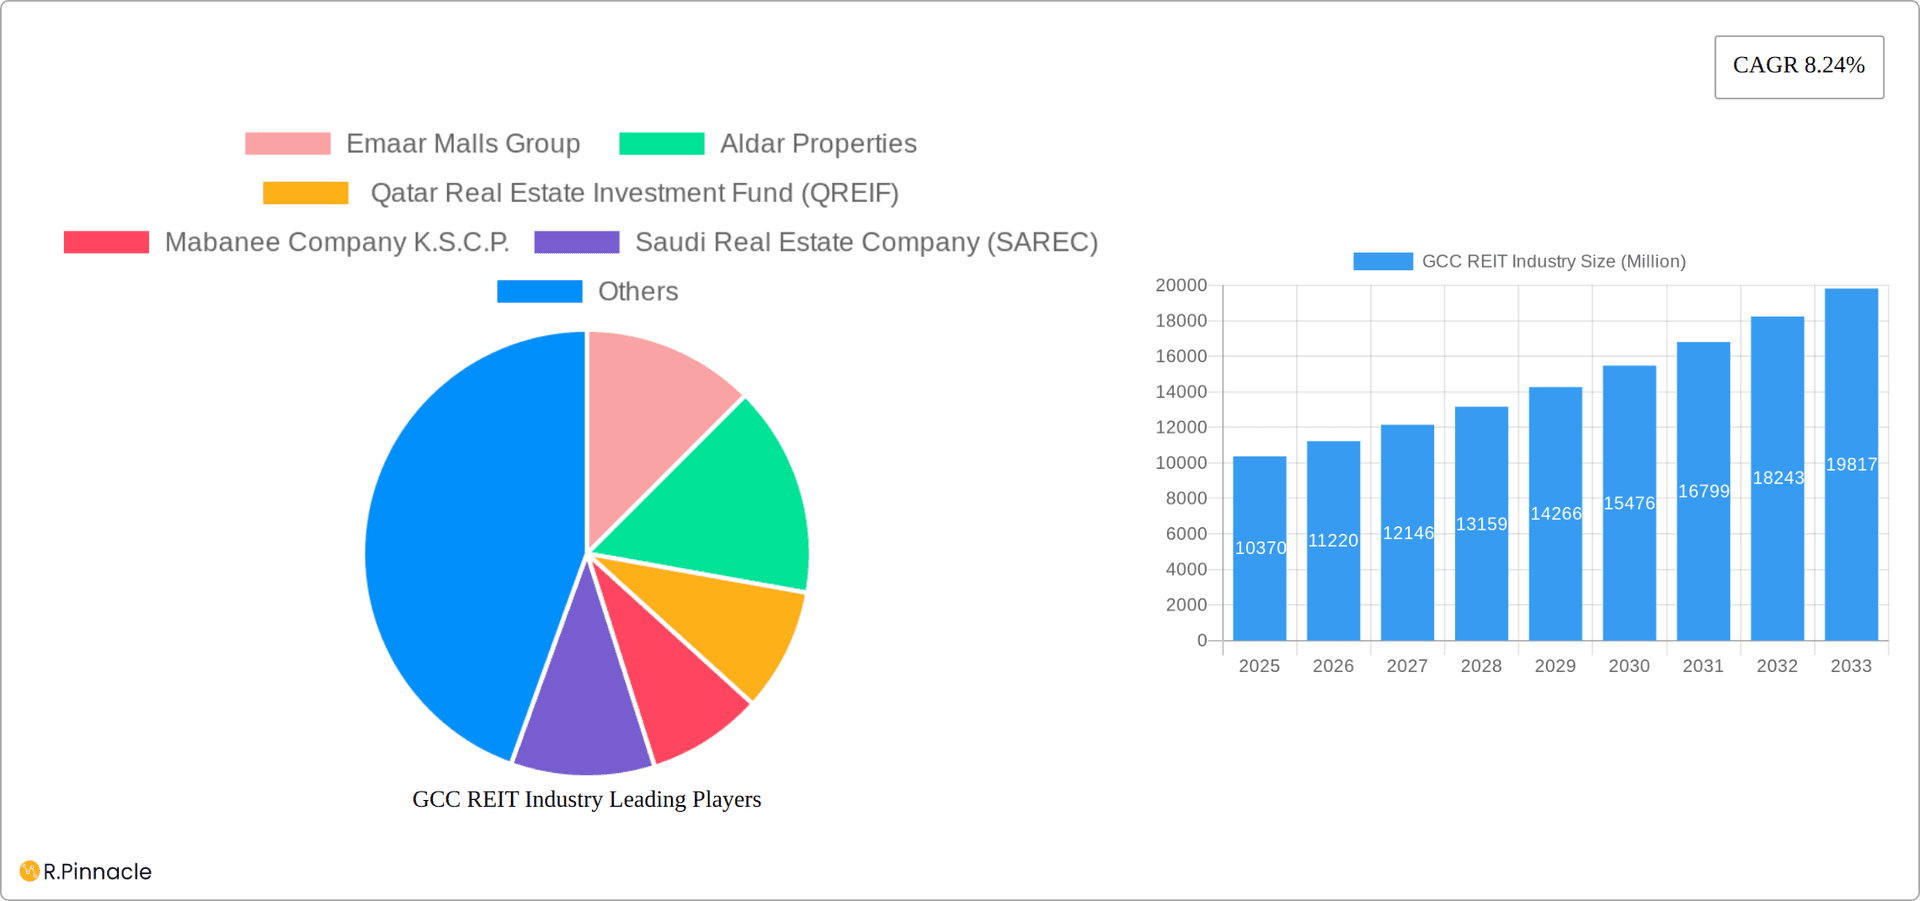Expand the Saudi Real Estate Company entry

pyautogui.click(x=866, y=241)
